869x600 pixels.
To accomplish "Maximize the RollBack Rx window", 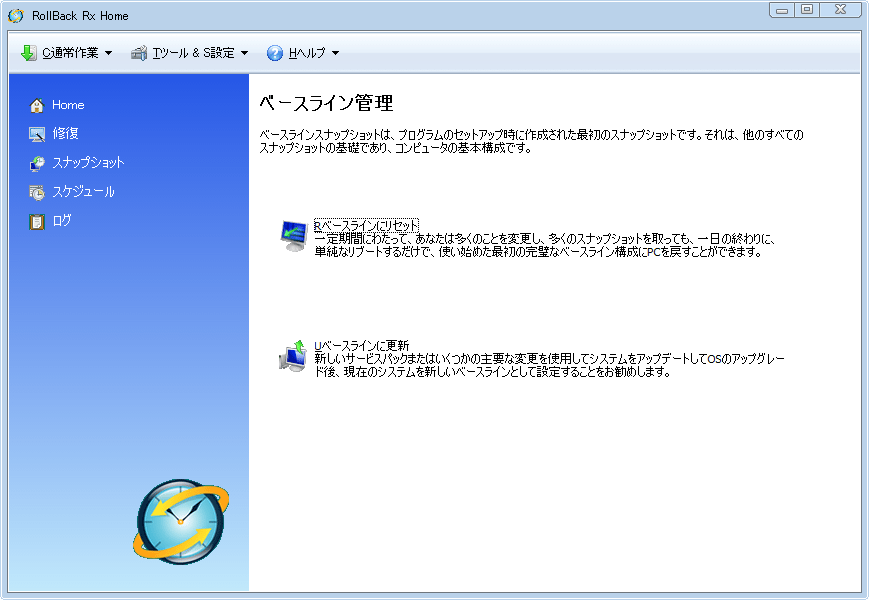I will 807,10.
